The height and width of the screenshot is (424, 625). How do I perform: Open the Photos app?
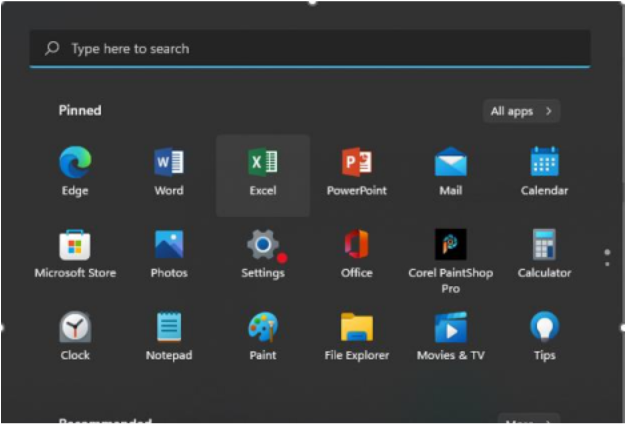169,244
